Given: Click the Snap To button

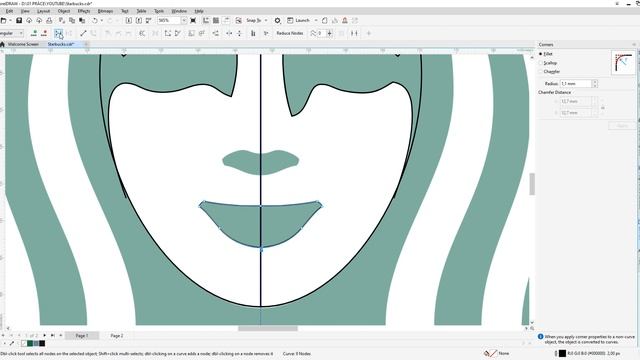Looking at the screenshot, I should click(x=253, y=20).
